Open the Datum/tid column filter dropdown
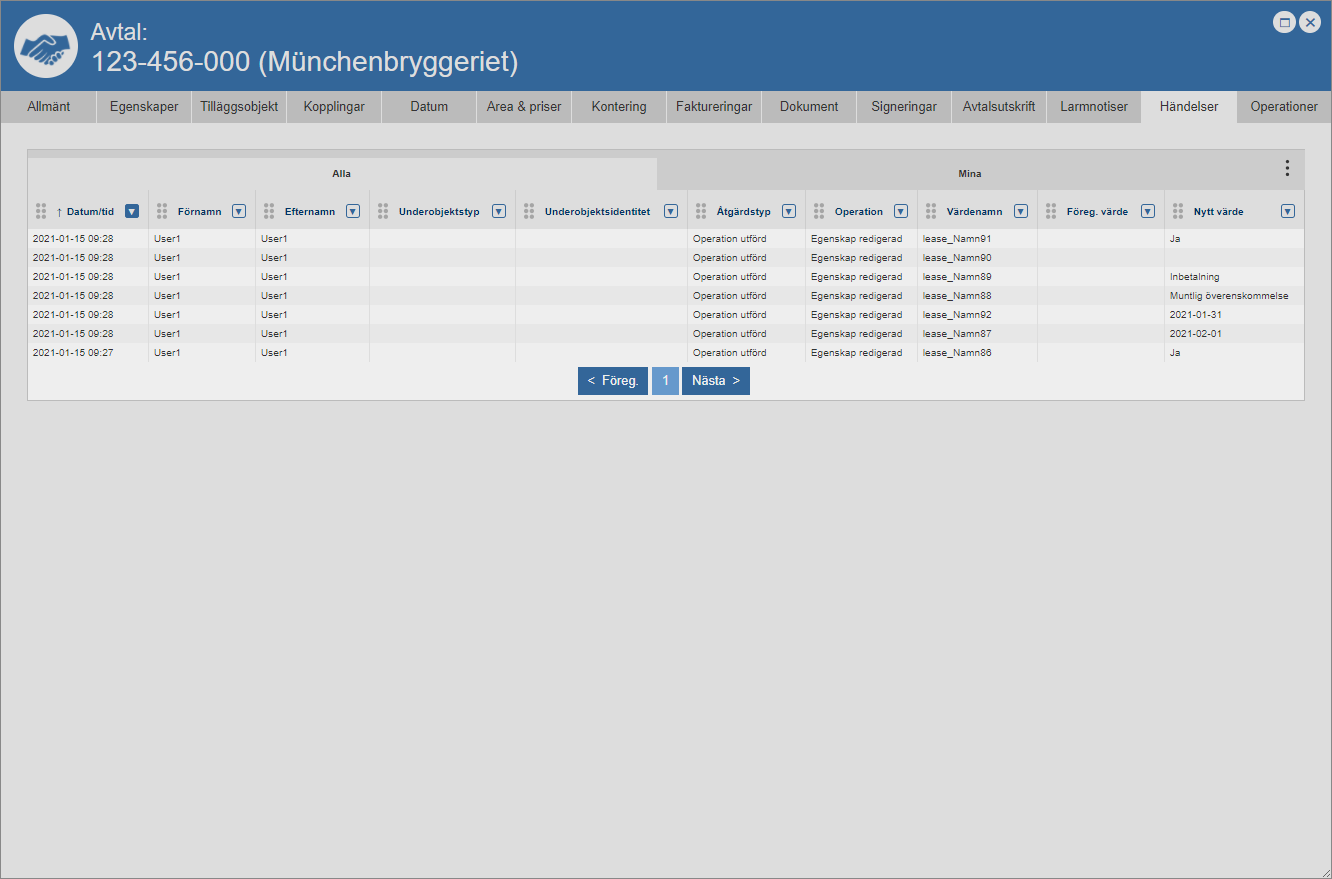 point(132,211)
